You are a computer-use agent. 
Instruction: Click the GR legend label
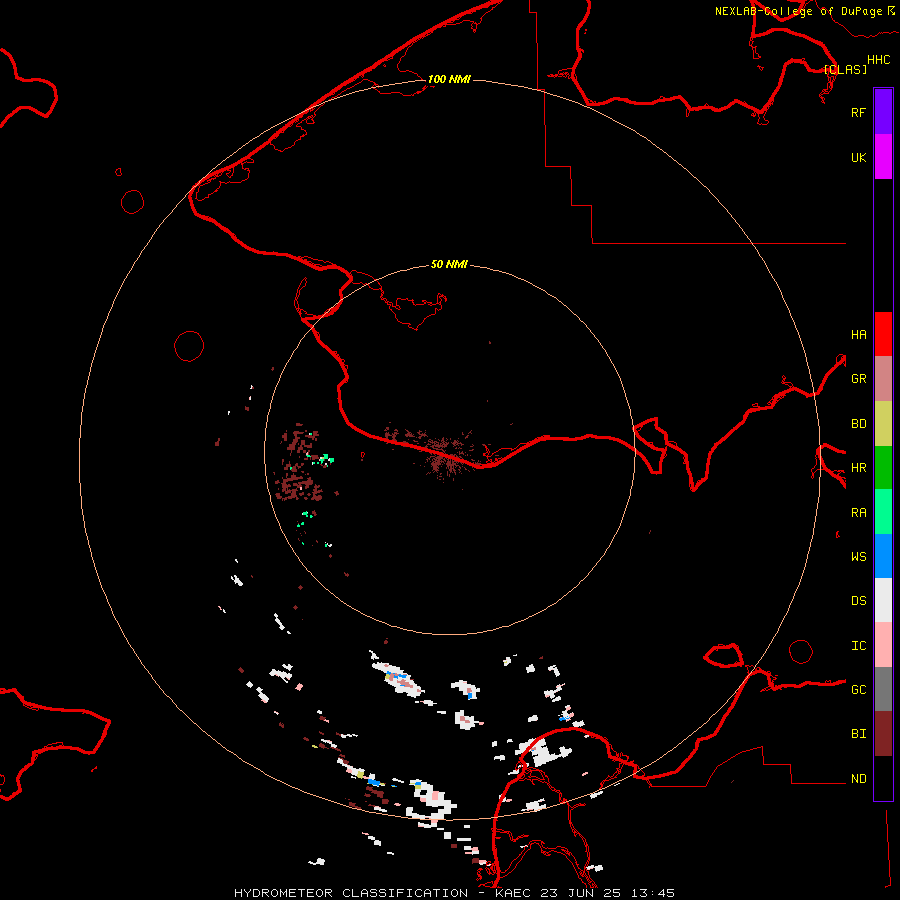click(x=858, y=379)
